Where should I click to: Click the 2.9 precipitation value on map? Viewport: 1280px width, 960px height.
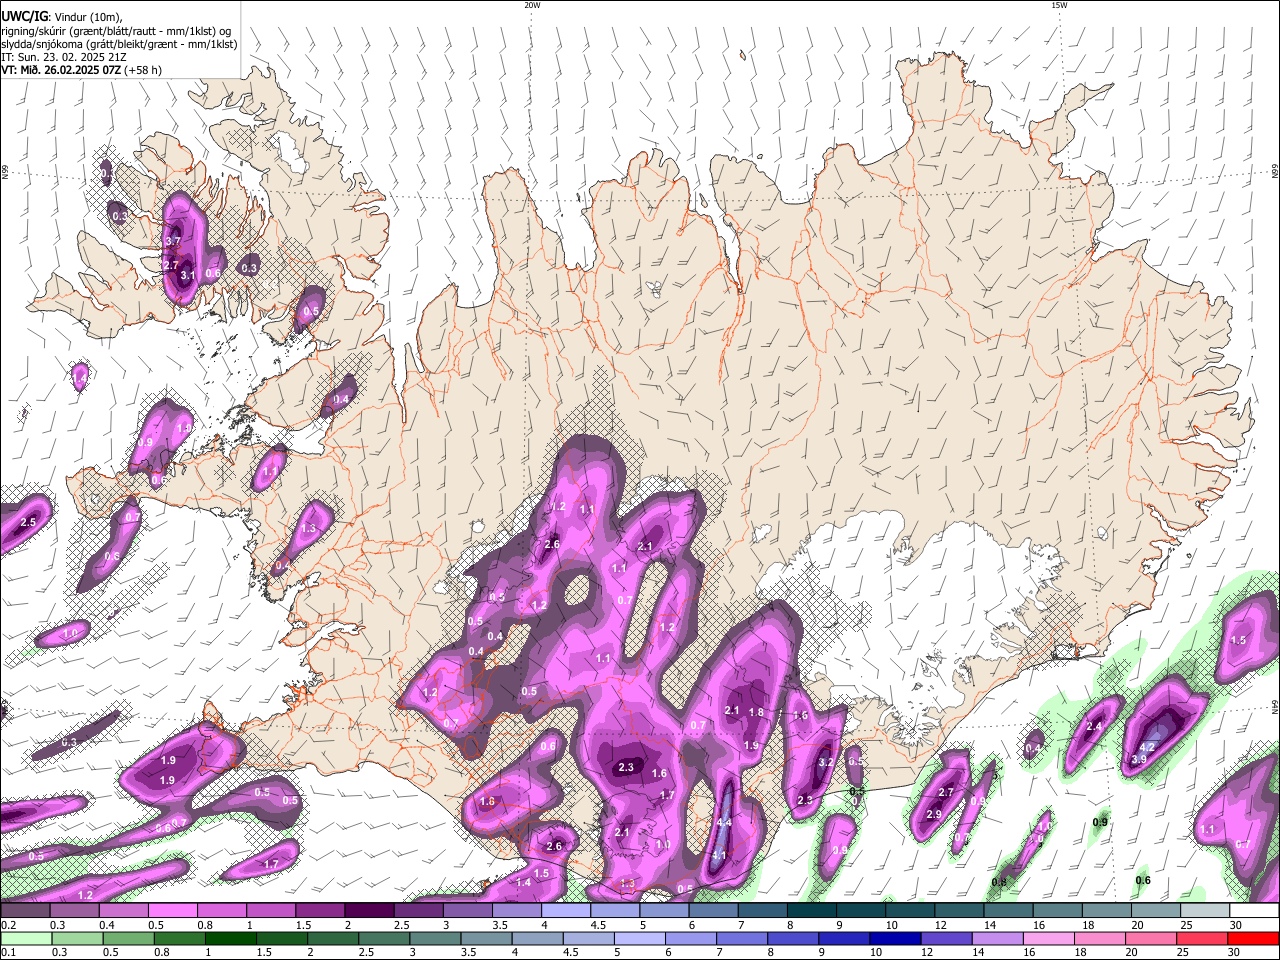[x=933, y=815]
